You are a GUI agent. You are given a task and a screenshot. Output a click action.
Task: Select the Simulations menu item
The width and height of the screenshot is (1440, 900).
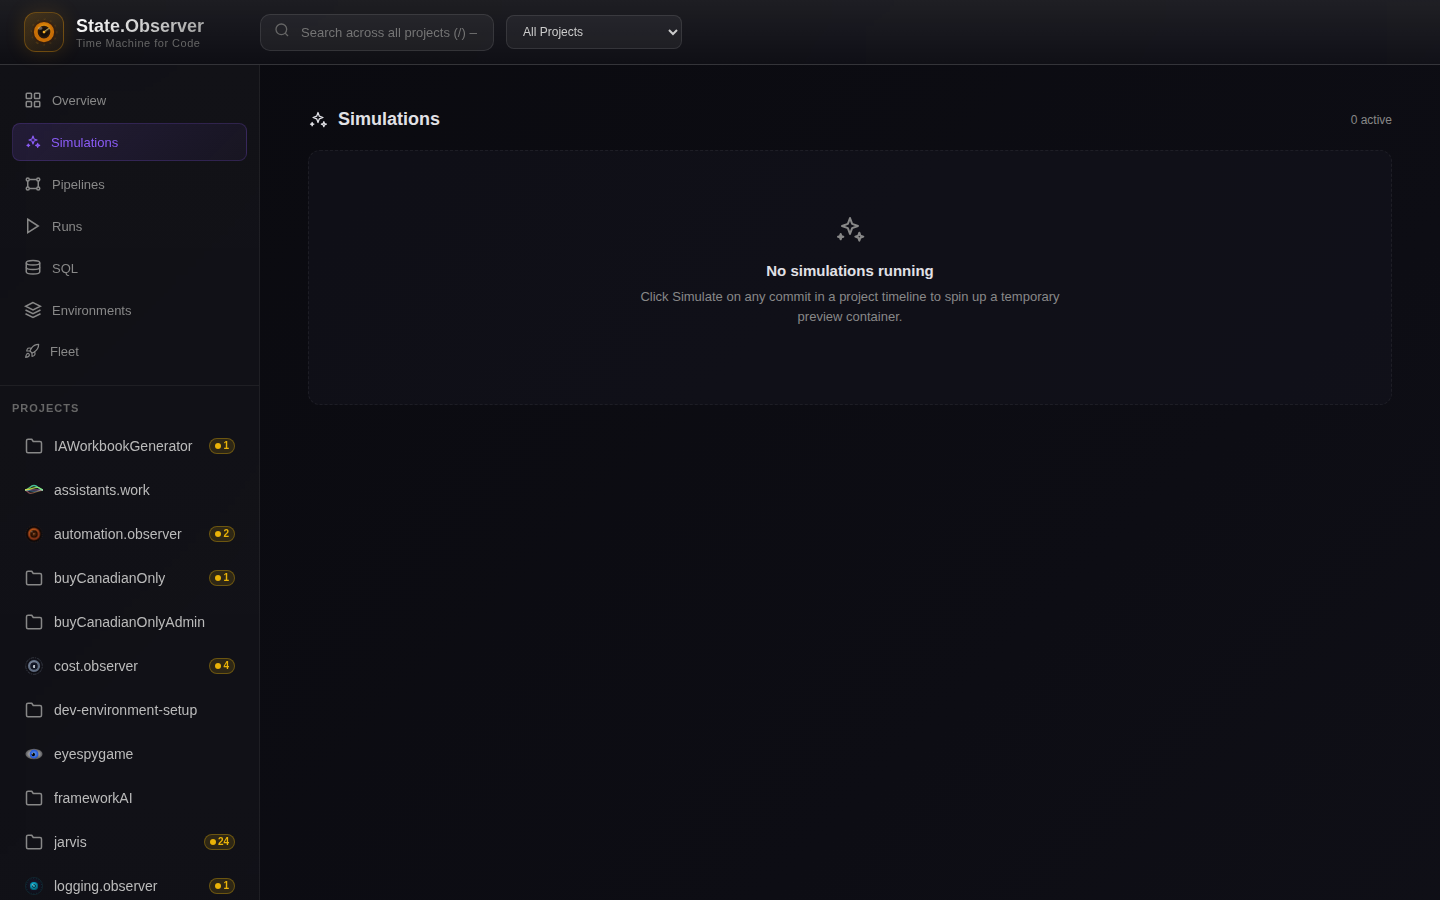(x=129, y=142)
